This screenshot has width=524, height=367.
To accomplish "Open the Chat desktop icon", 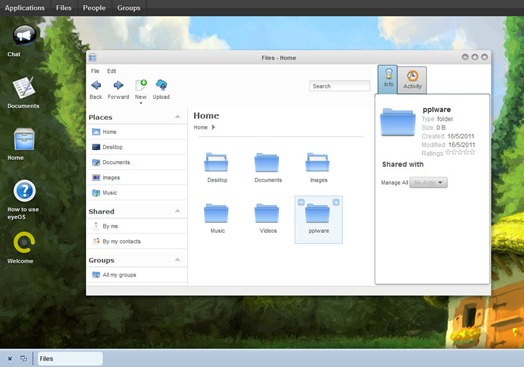I will tap(23, 35).
